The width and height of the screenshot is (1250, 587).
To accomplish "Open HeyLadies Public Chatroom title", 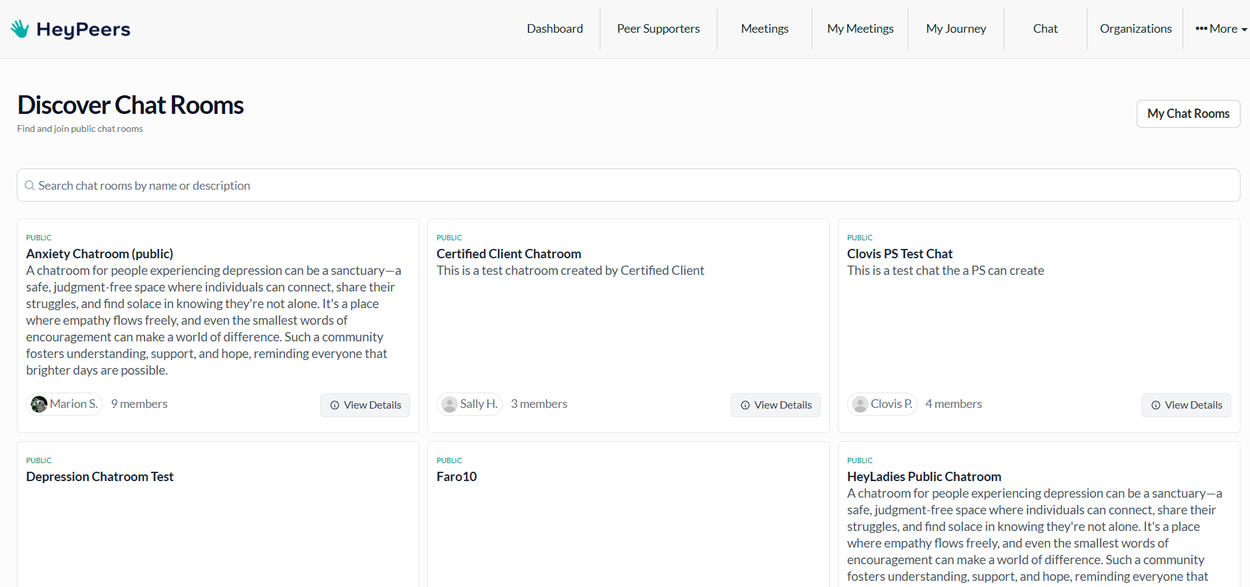I will 924,477.
